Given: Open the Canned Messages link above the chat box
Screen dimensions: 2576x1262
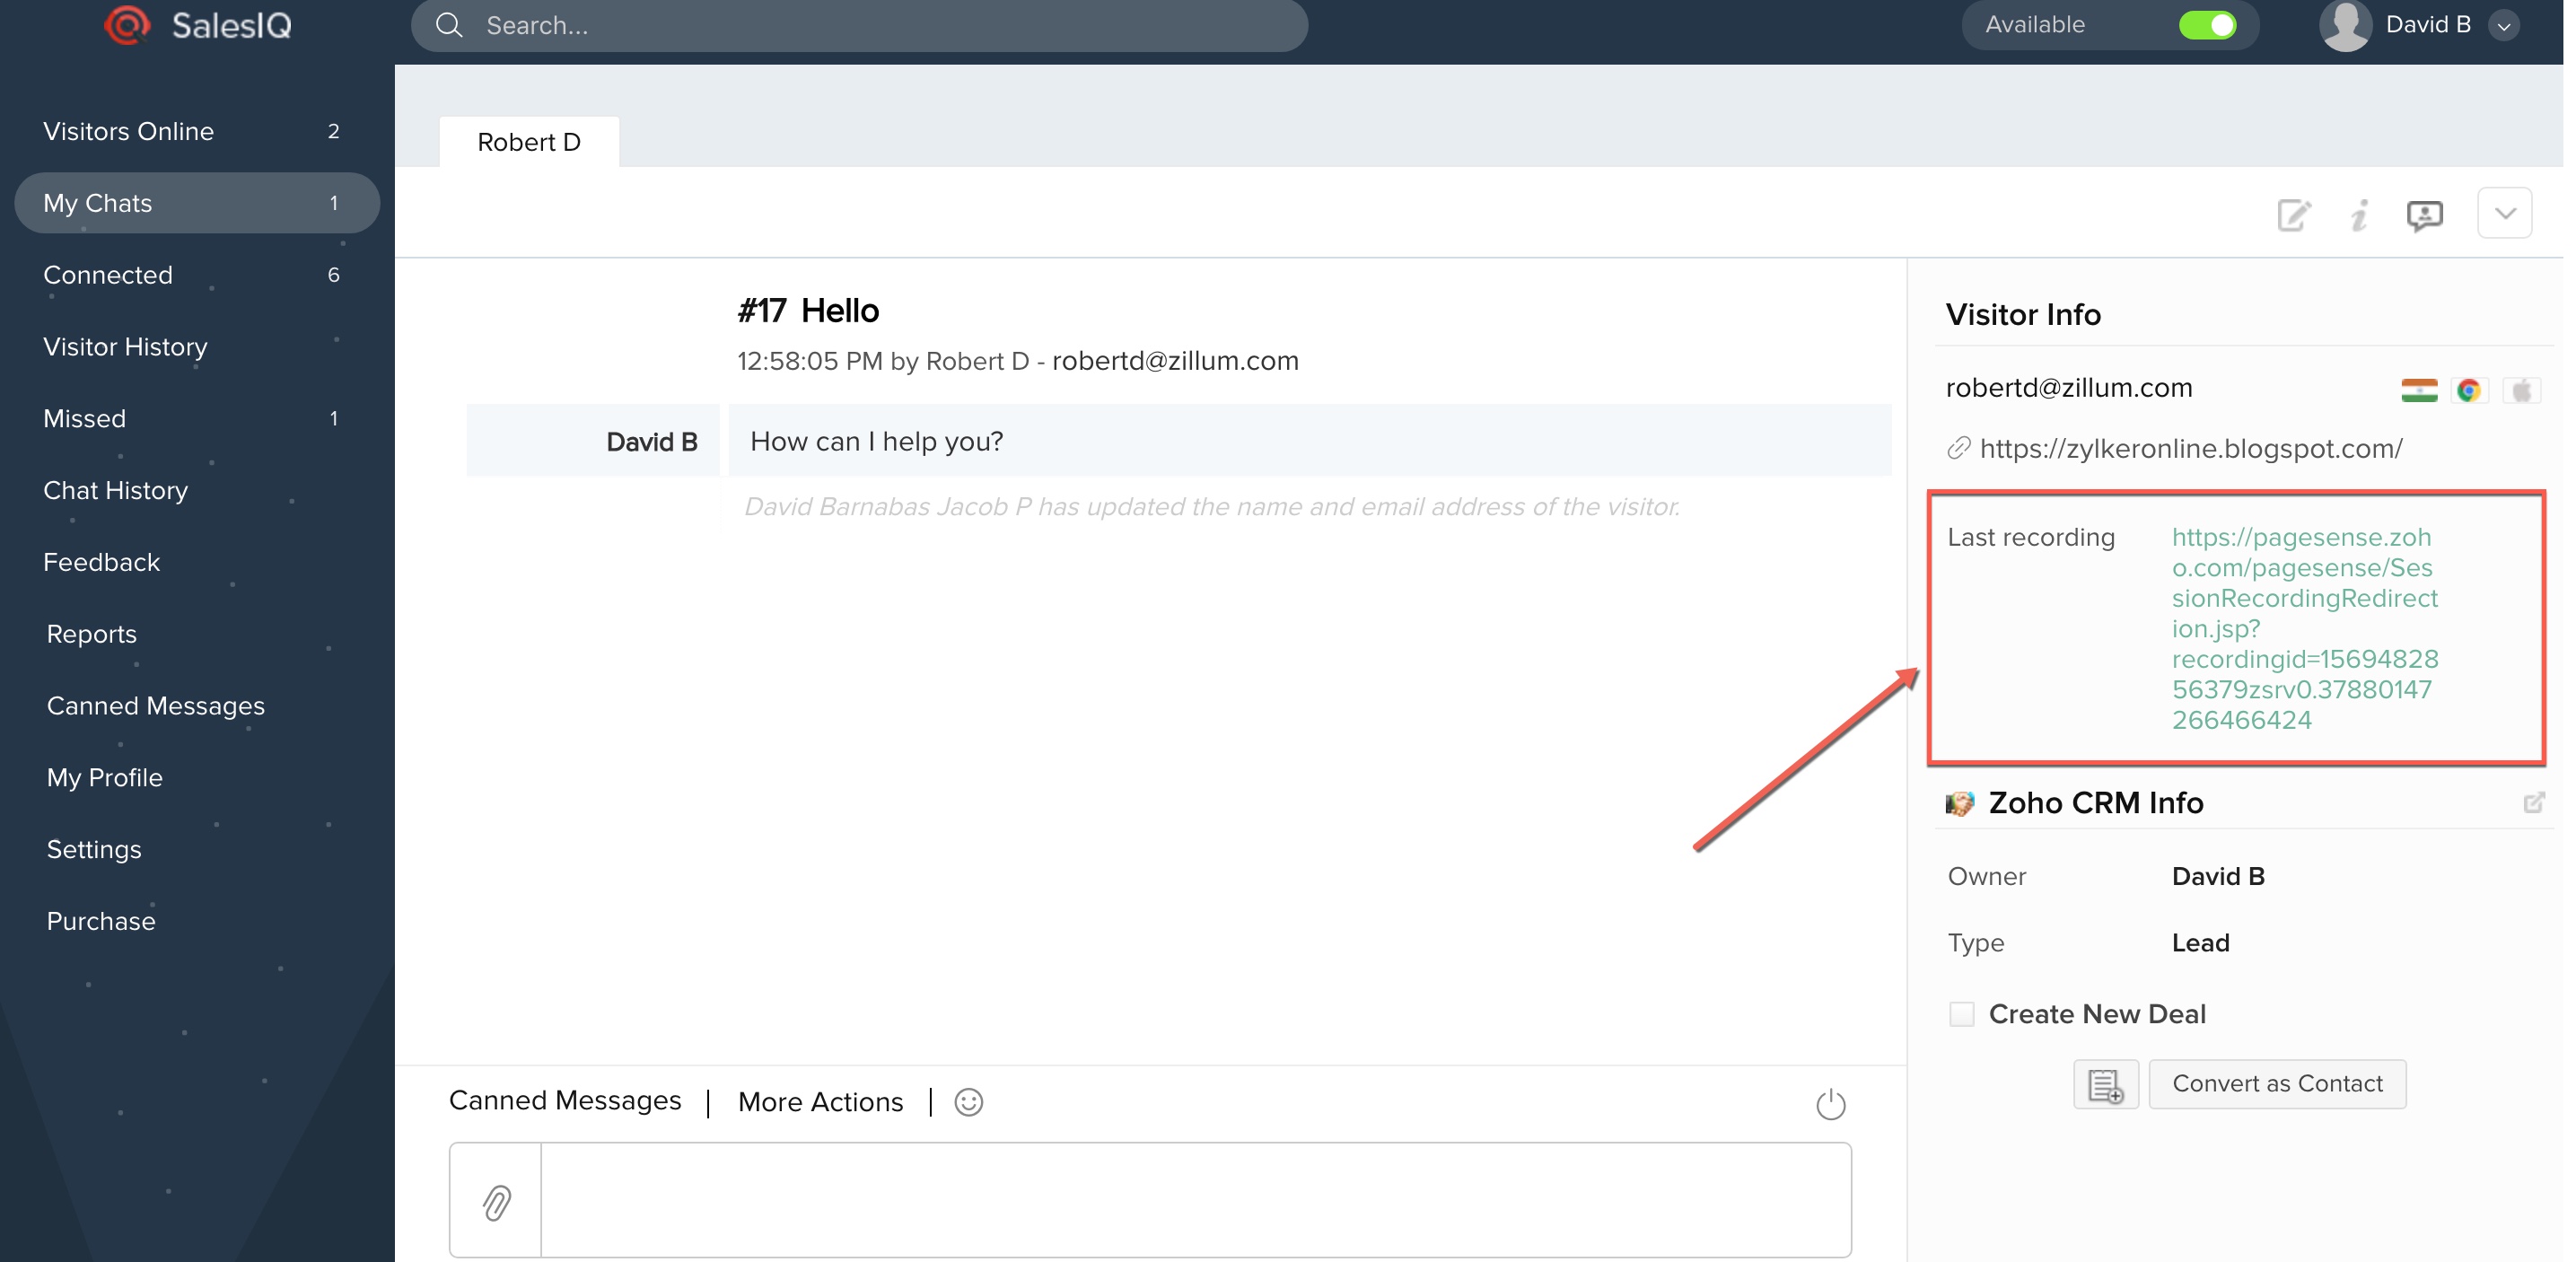Looking at the screenshot, I should 565,1100.
